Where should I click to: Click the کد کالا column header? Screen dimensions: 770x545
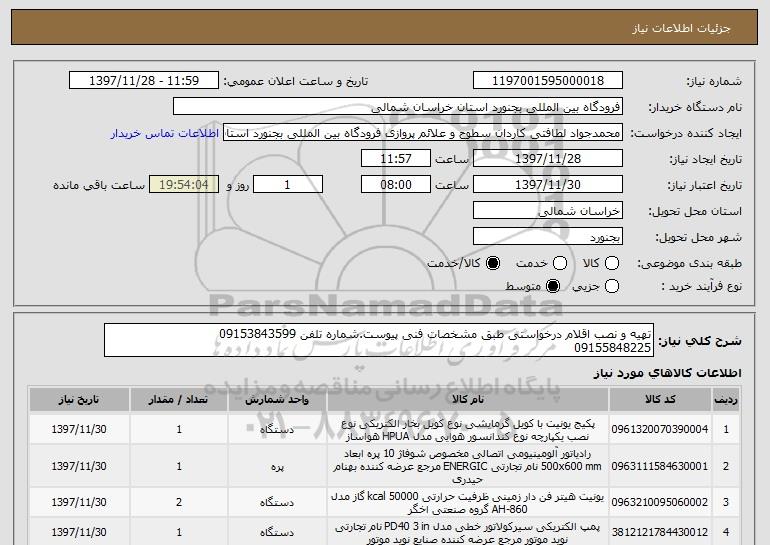(x=660, y=400)
